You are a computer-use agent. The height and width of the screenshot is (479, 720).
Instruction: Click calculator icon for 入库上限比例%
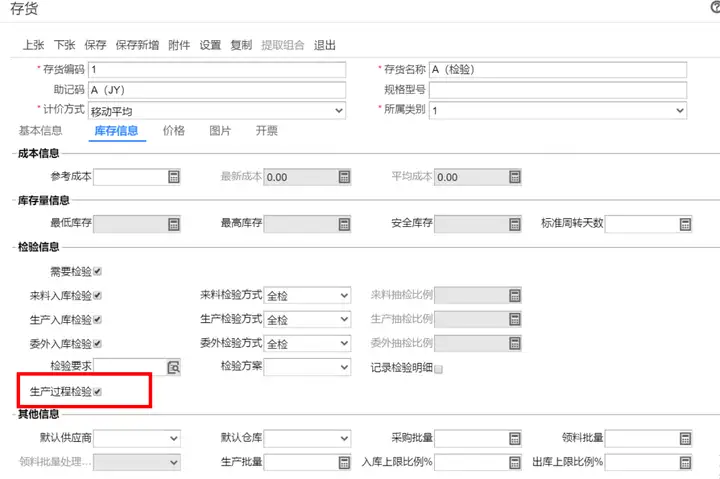(515, 462)
